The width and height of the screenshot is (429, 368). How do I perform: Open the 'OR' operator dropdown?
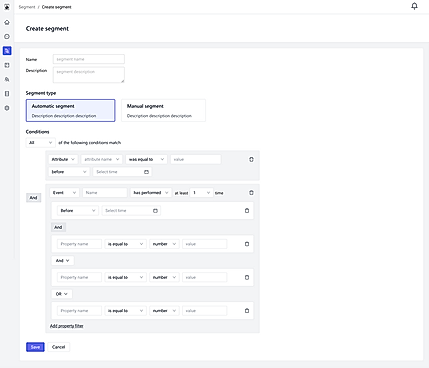[62, 294]
